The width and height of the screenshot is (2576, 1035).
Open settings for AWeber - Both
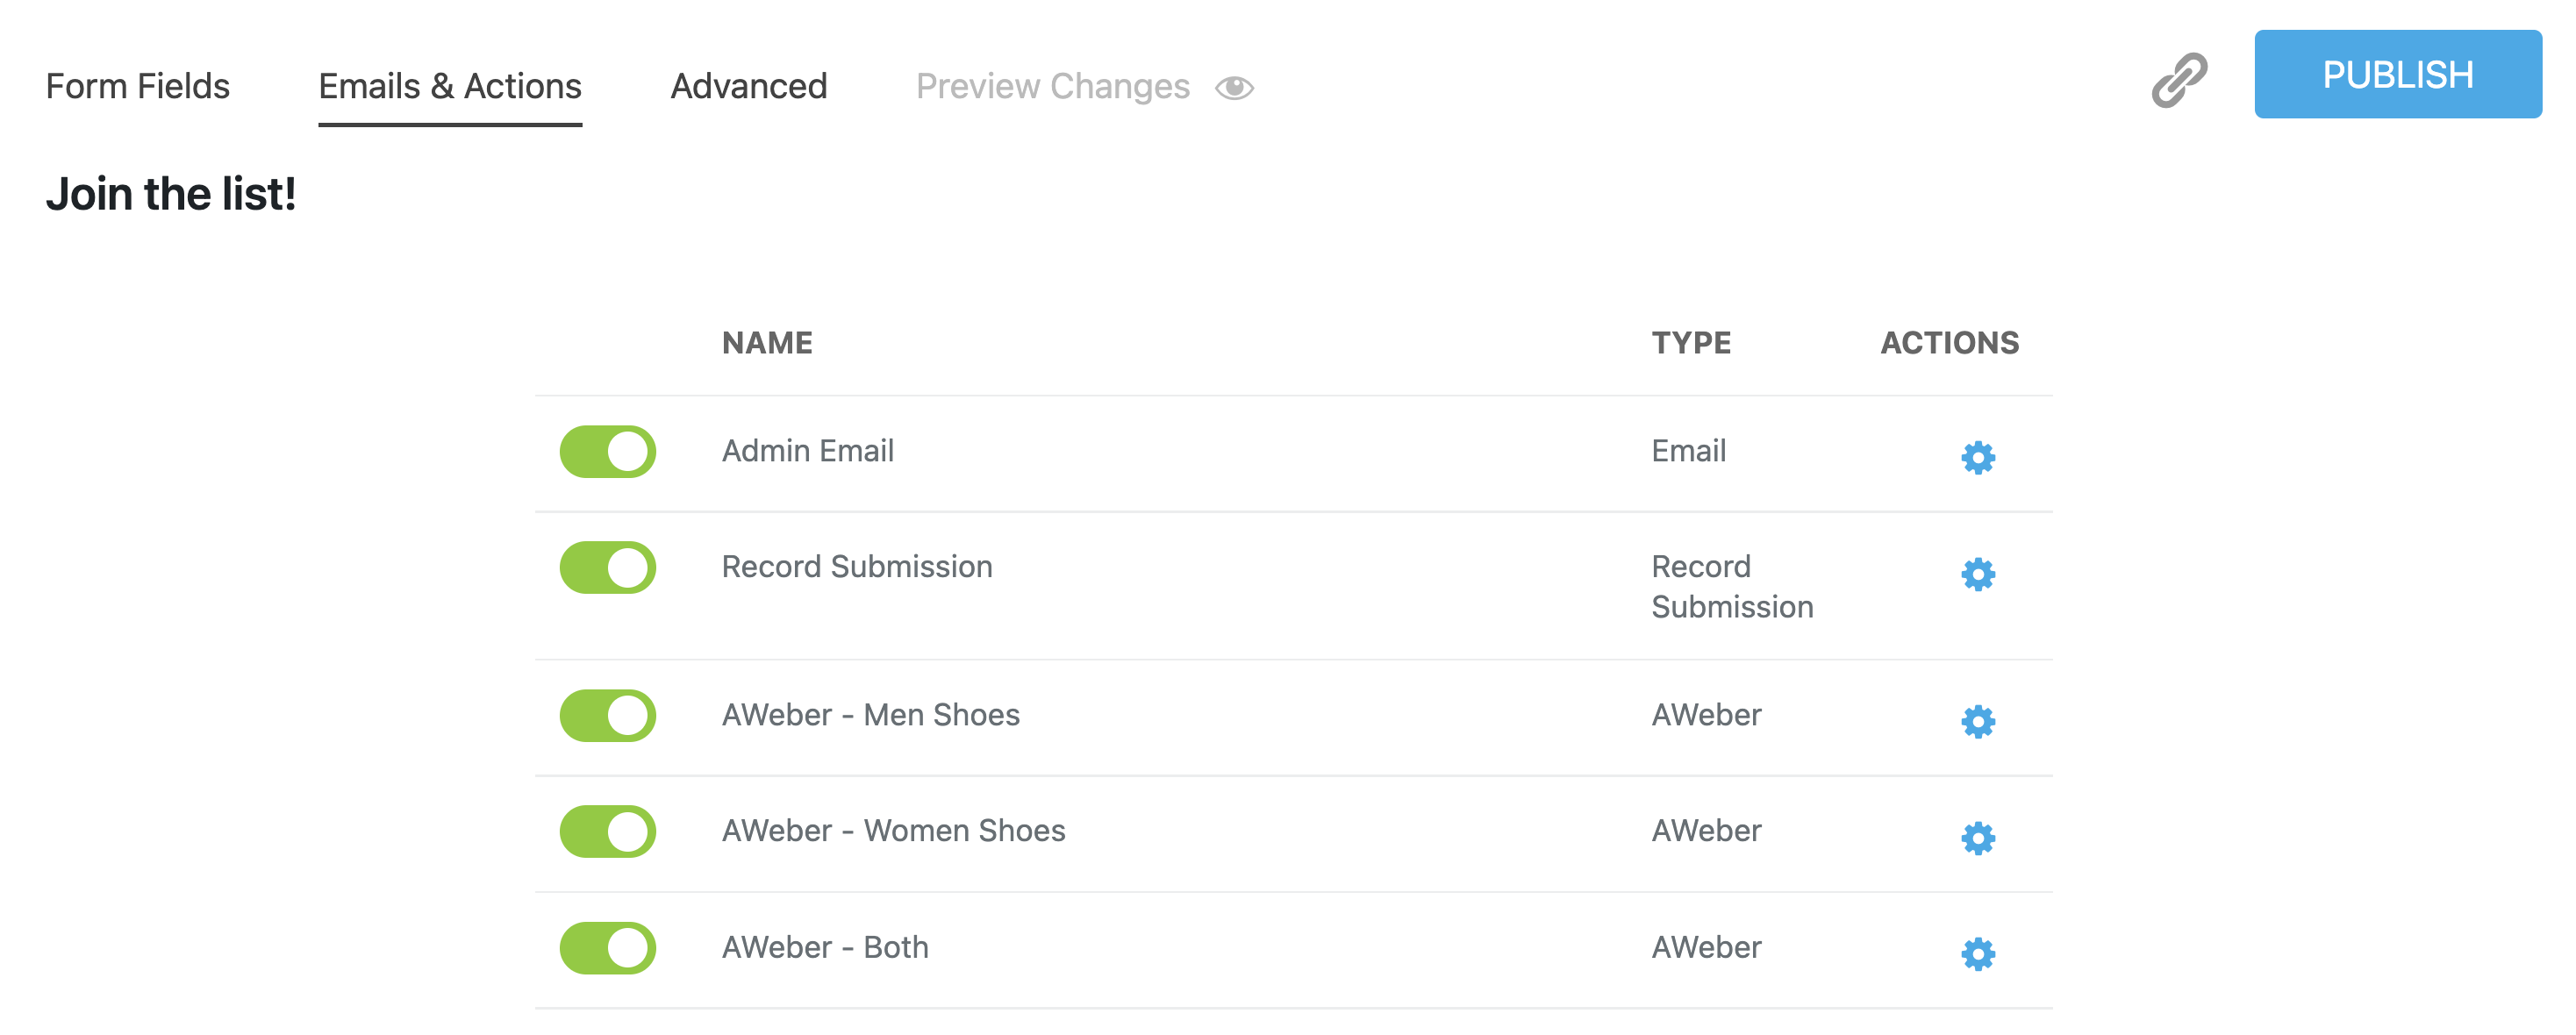1979,952
